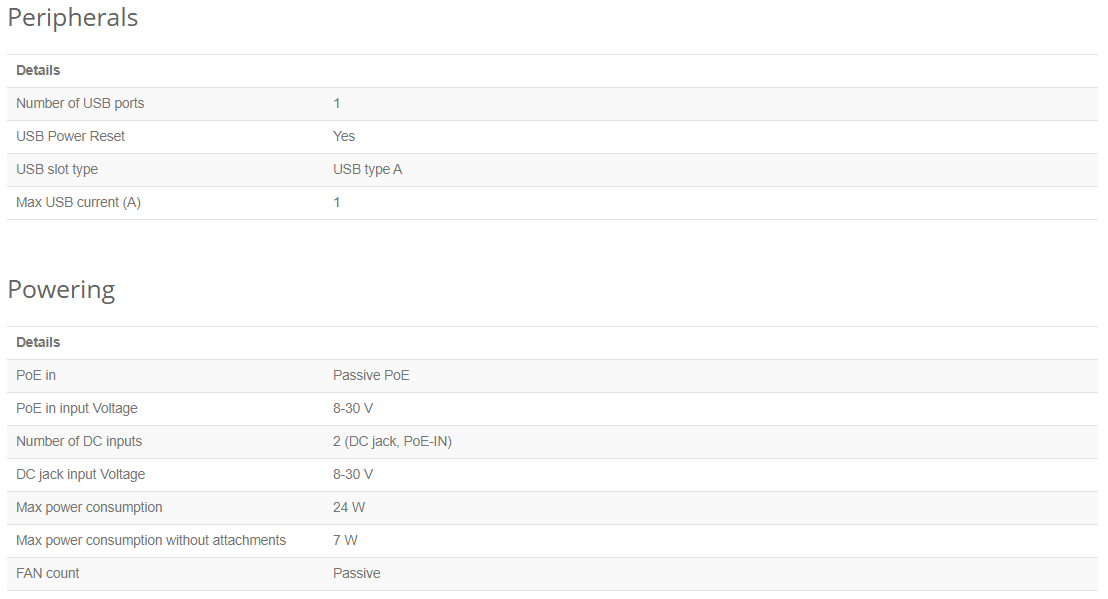This screenshot has height=599, width=1108.
Task: Select the FAN count row label
Action: click(47, 574)
